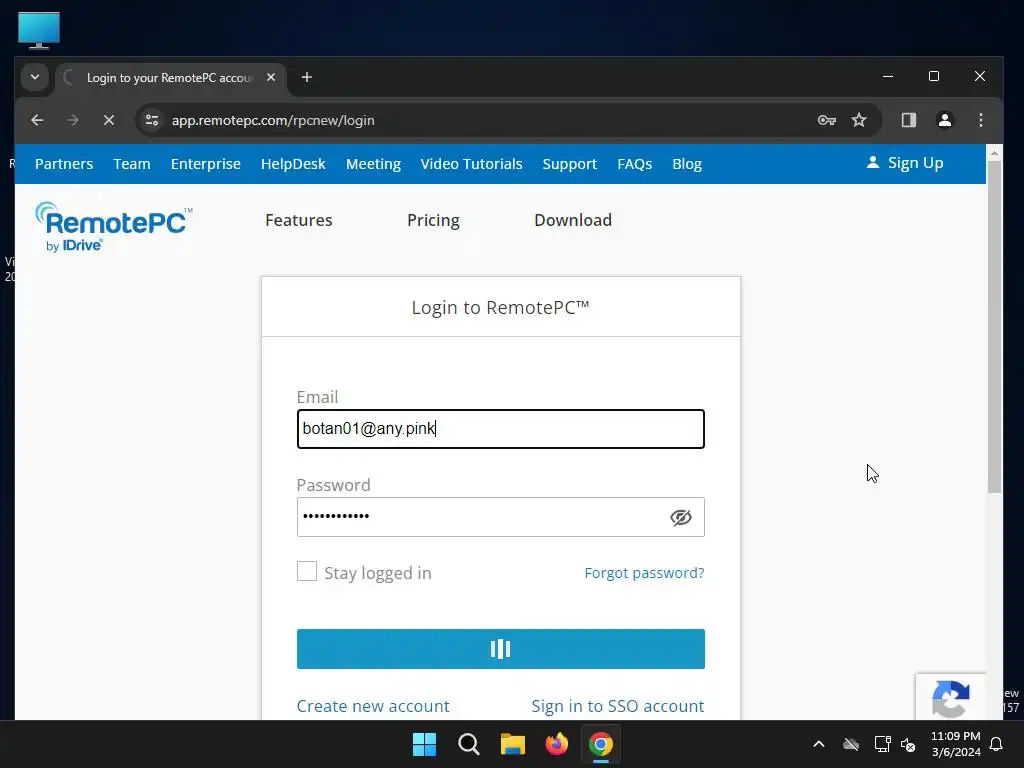The width and height of the screenshot is (1024, 768).
Task: Open File Explorer from taskbar
Action: tap(513, 744)
